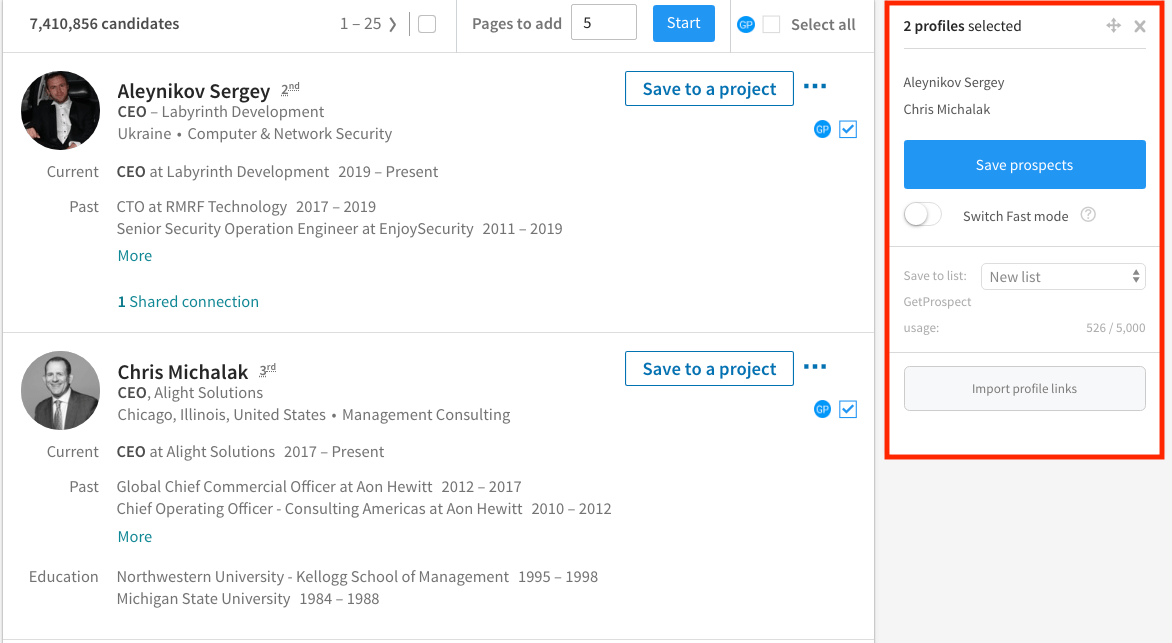Viewport: 1172px width, 643px height.
Task: Click the 526 / 5,000 usage value
Action: (x=1115, y=327)
